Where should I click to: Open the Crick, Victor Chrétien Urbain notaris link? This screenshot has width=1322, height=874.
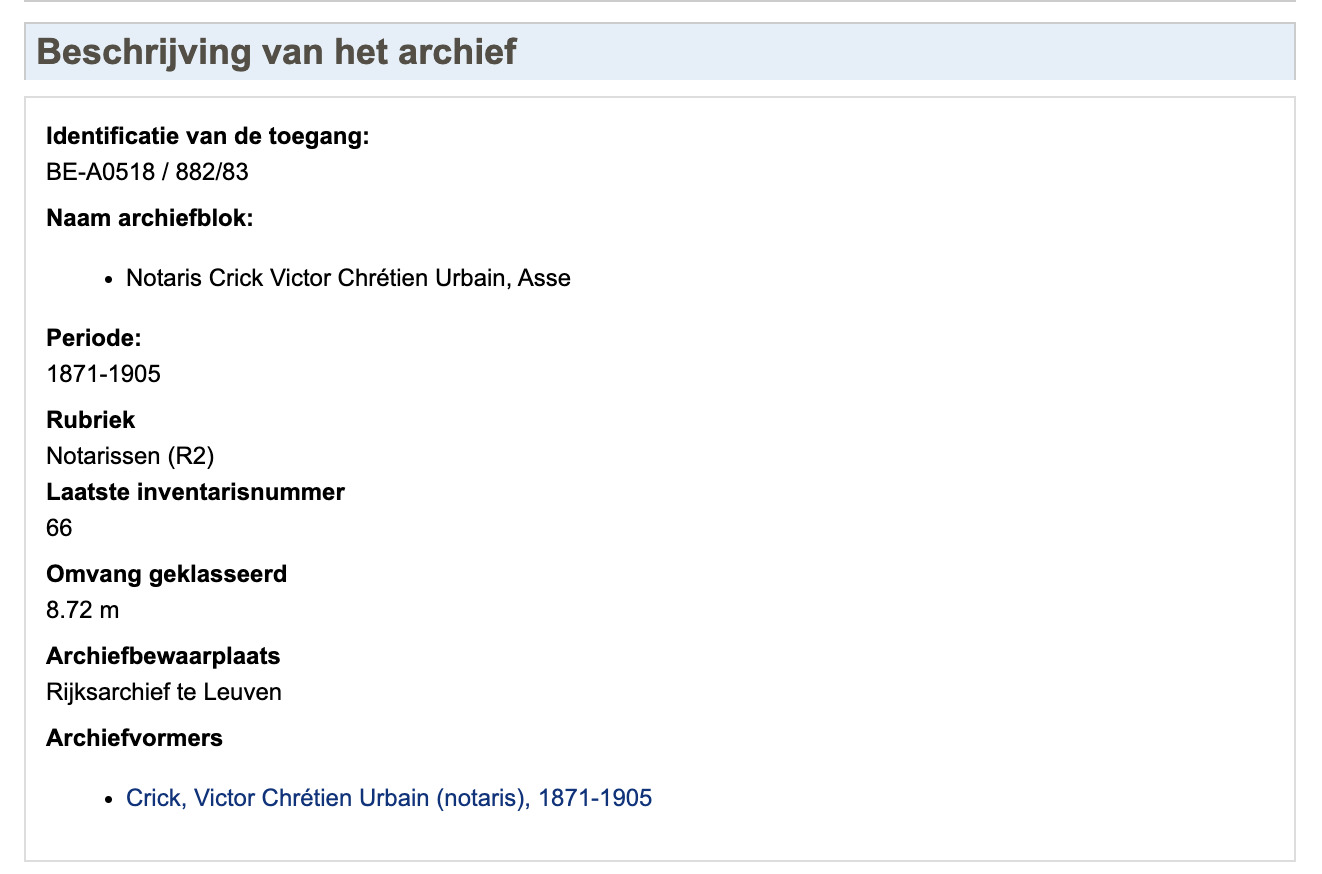point(389,798)
